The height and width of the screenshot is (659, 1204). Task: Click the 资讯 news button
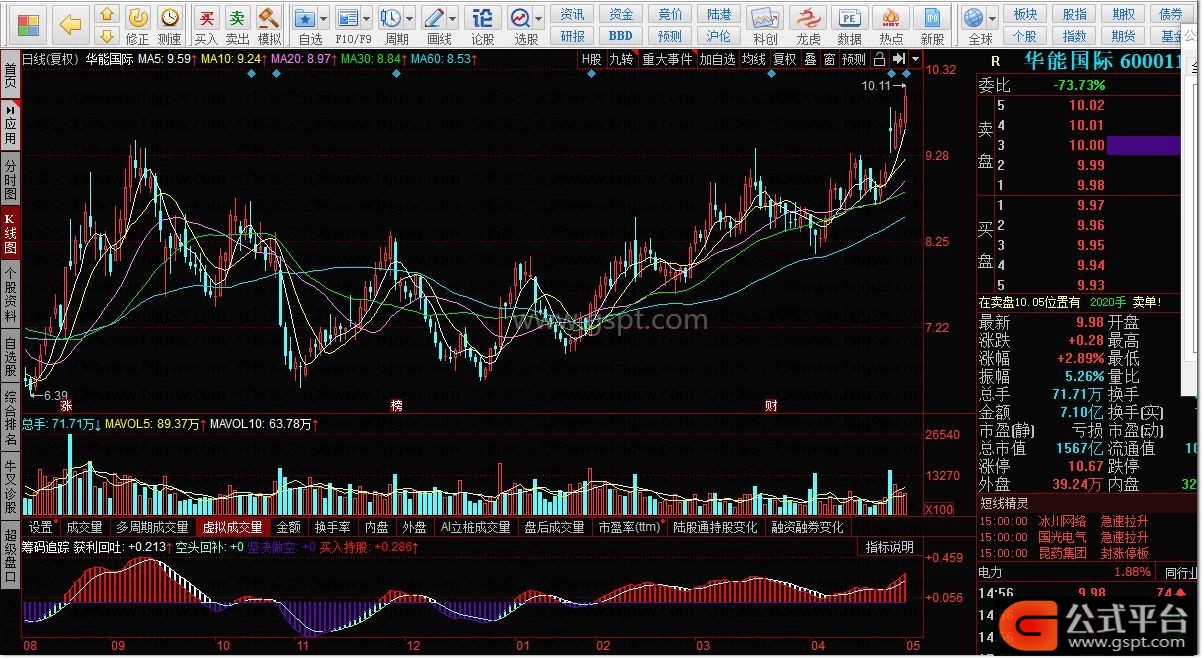tap(573, 14)
